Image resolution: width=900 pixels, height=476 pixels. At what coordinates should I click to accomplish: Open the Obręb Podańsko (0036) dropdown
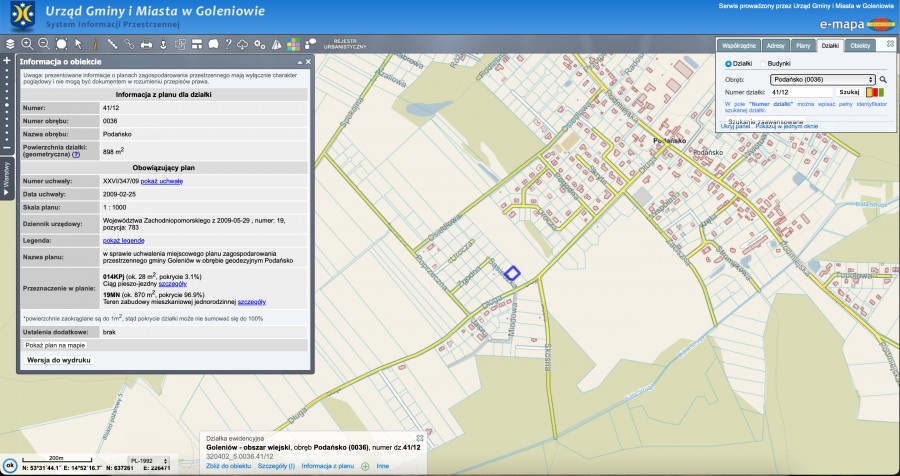click(x=823, y=78)
